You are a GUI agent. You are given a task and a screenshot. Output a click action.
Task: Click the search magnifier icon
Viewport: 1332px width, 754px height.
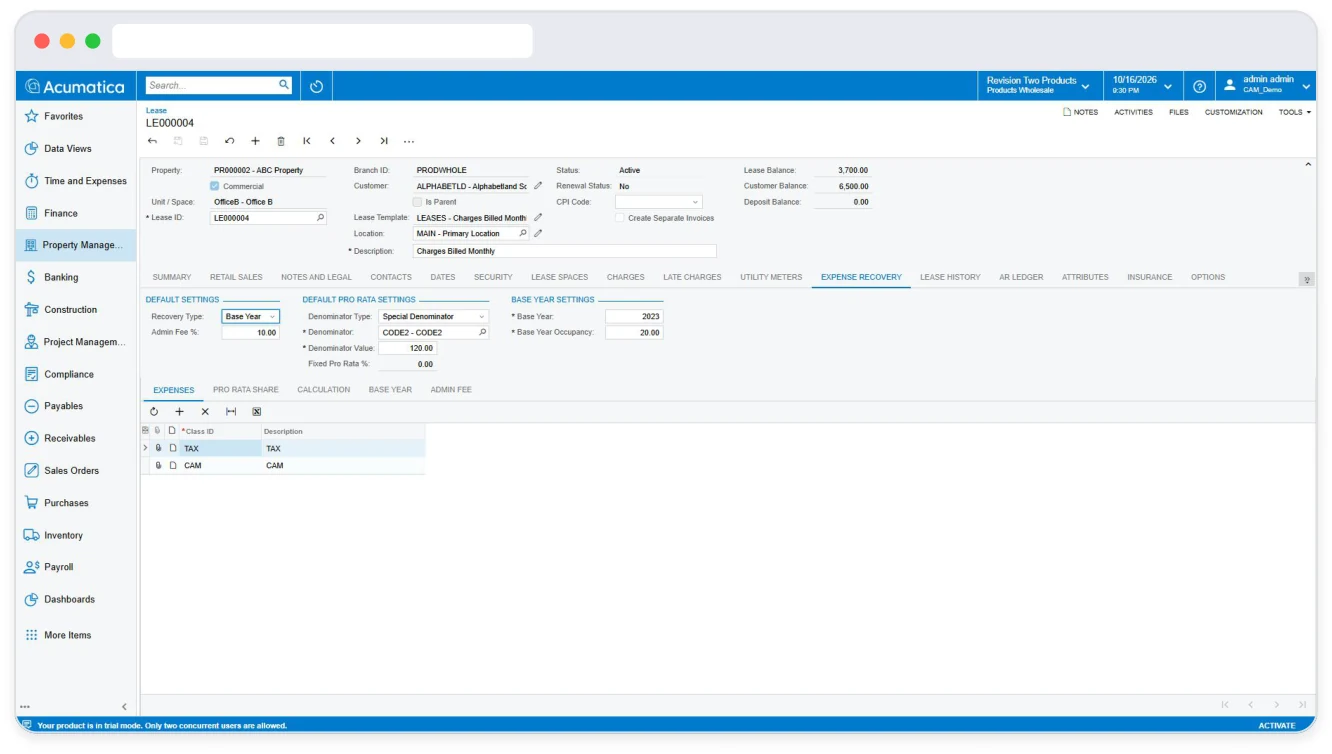point(284,85)
